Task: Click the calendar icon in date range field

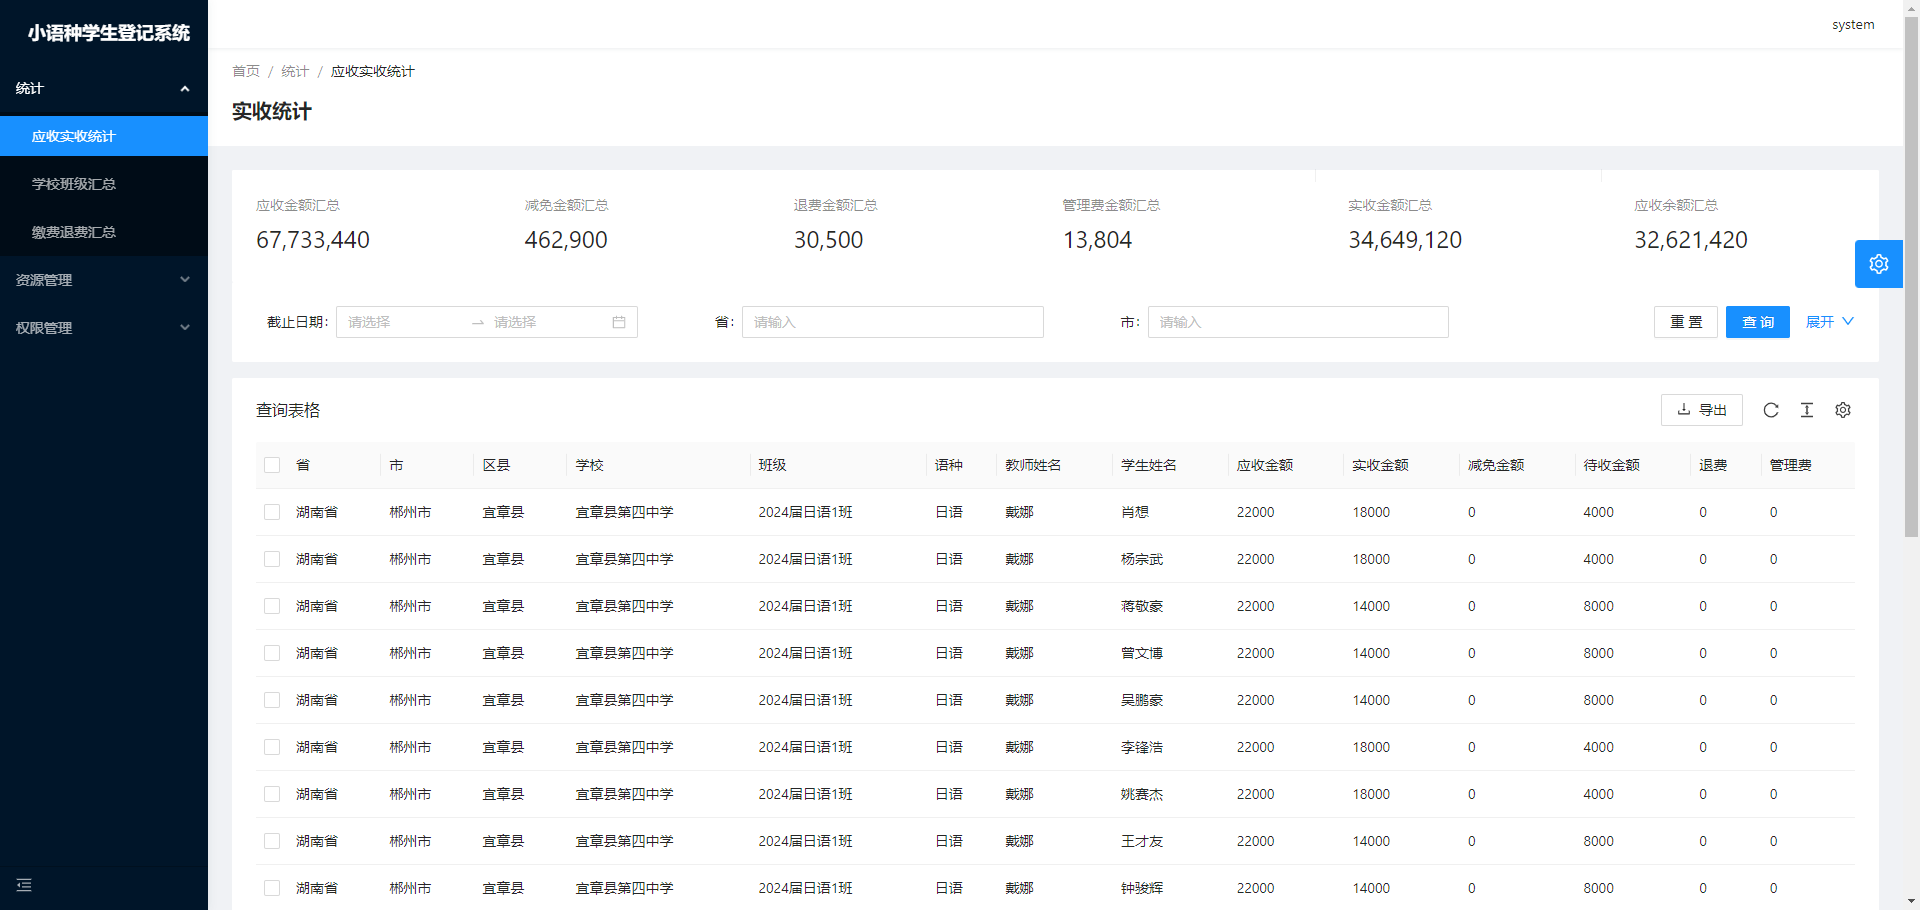Action: coord(619,322)
